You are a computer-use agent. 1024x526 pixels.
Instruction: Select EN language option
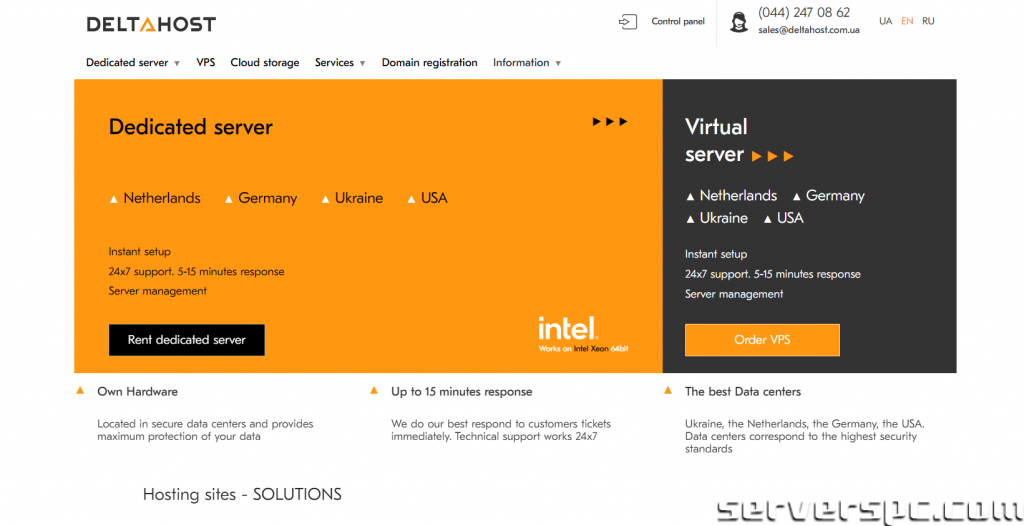[x=907, y=21]
